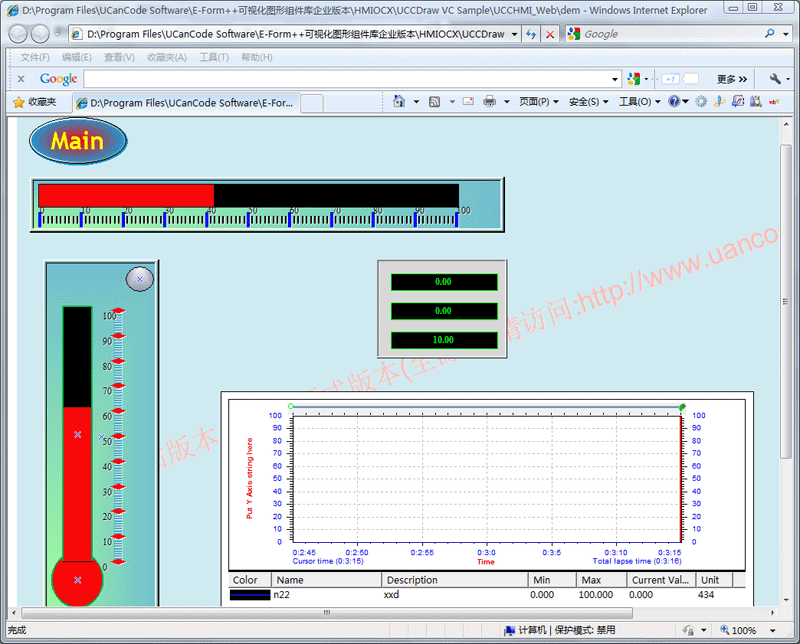Click the star icon of the Favorites button
The width and height of the screenshot is (800, 644).
pyautogui.click(x=18, y=102)
